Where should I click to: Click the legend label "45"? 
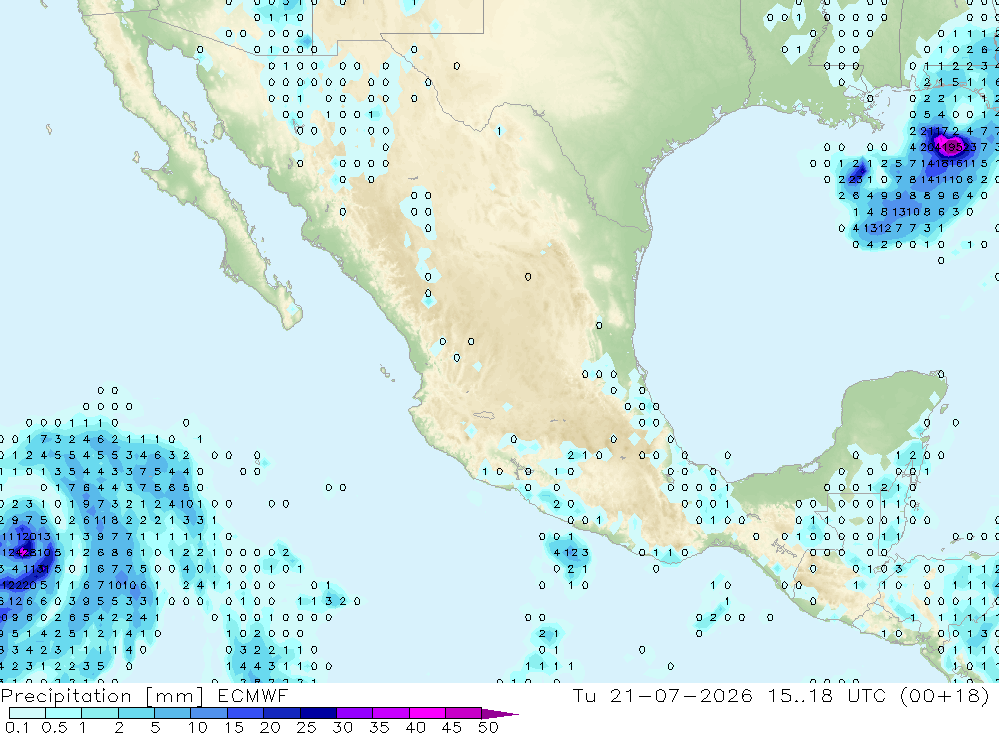(452, 727)
